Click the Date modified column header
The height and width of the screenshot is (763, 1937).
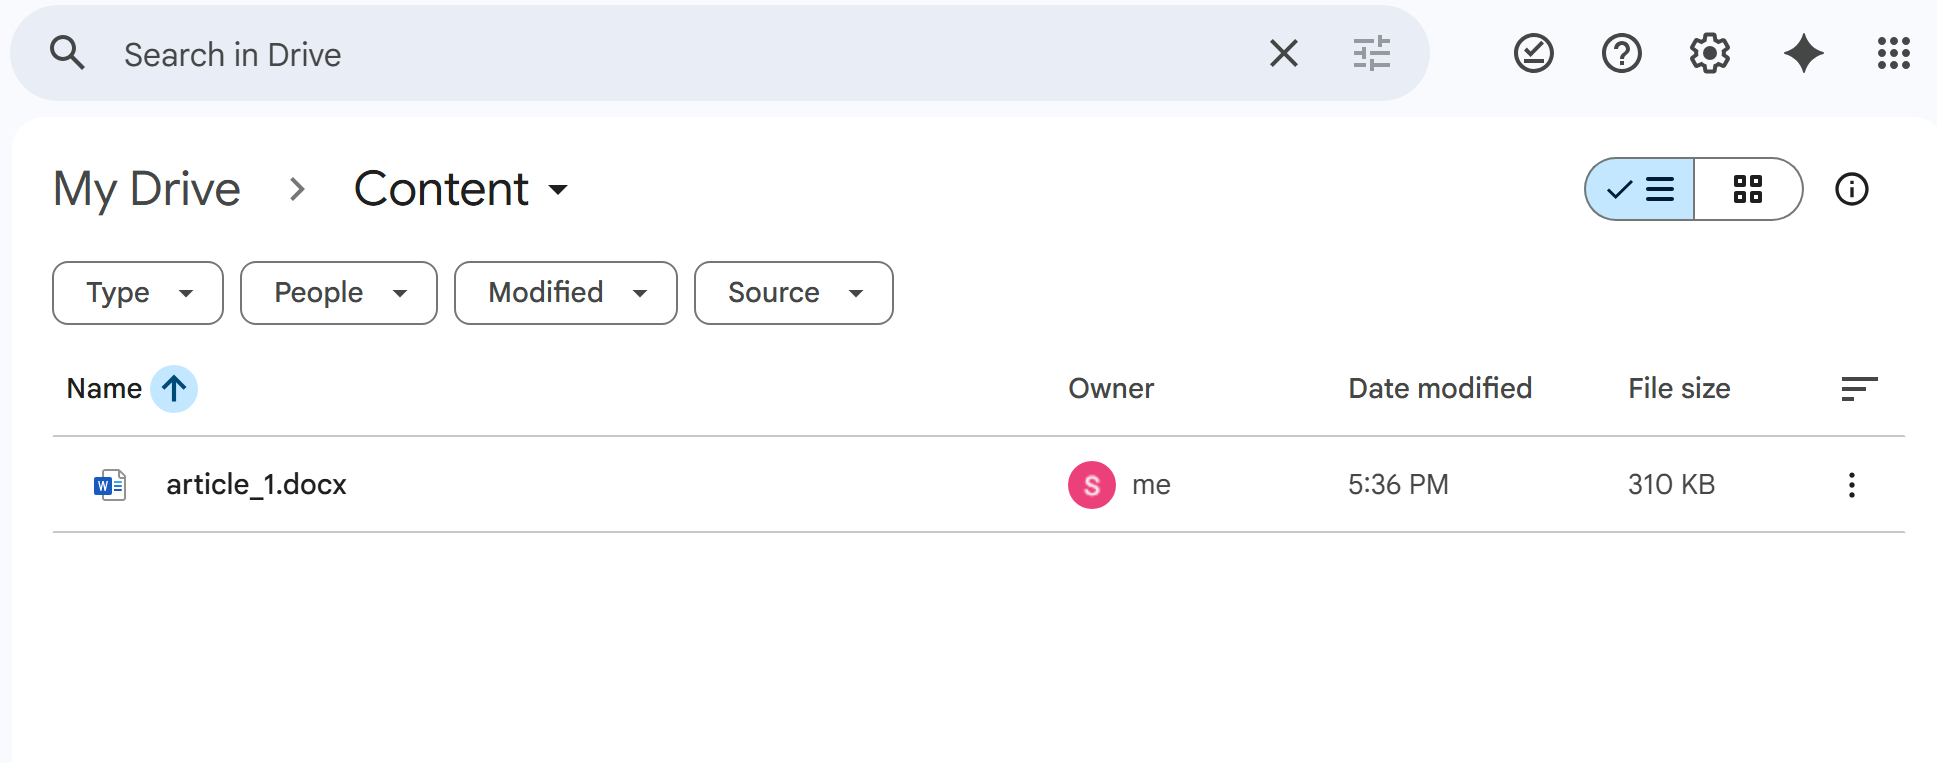click(1440, 388)
